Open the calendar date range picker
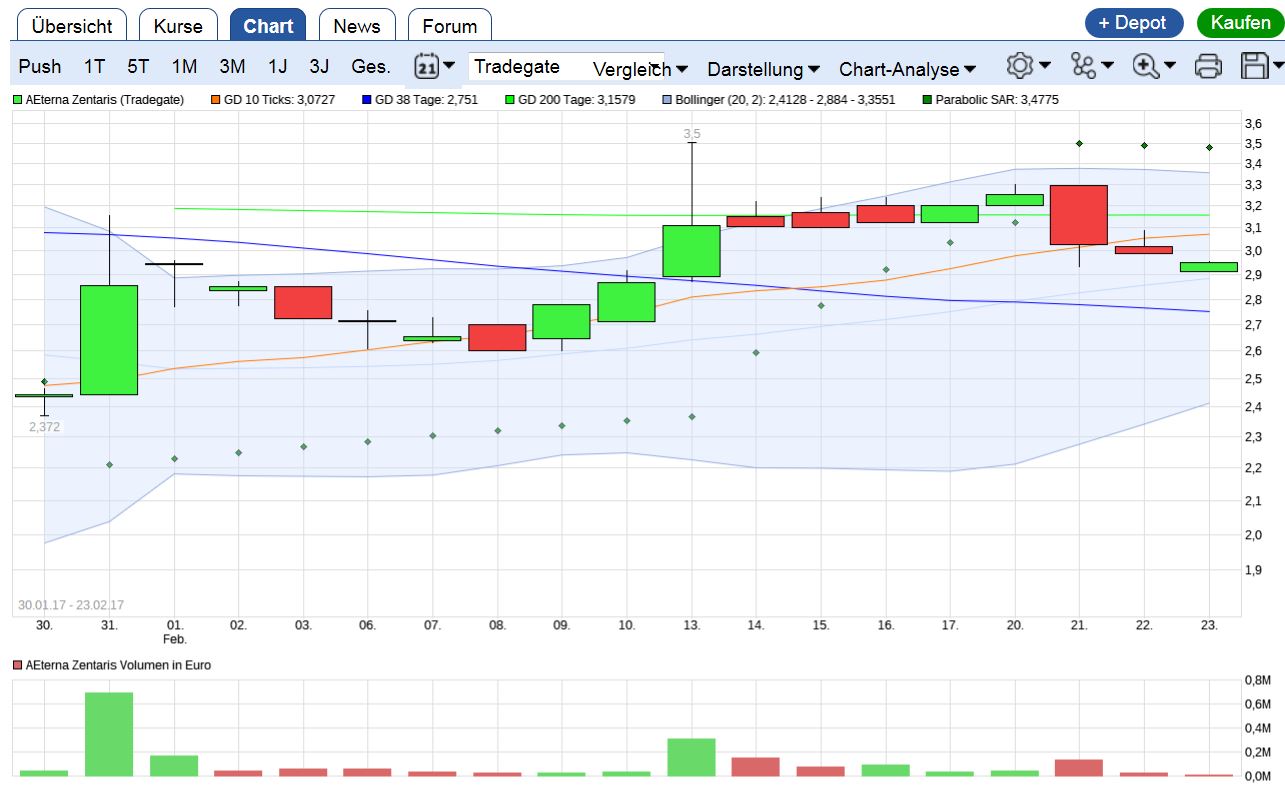This screenshot has height=788, width=1285. coord(434,67)
